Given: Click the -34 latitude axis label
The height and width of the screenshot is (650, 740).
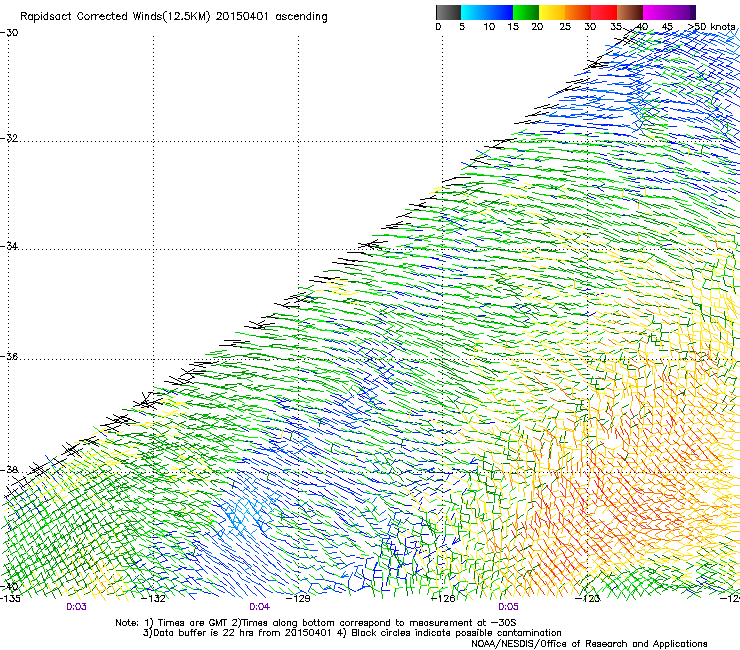Looking at the screenshot, I should (9, 246).
